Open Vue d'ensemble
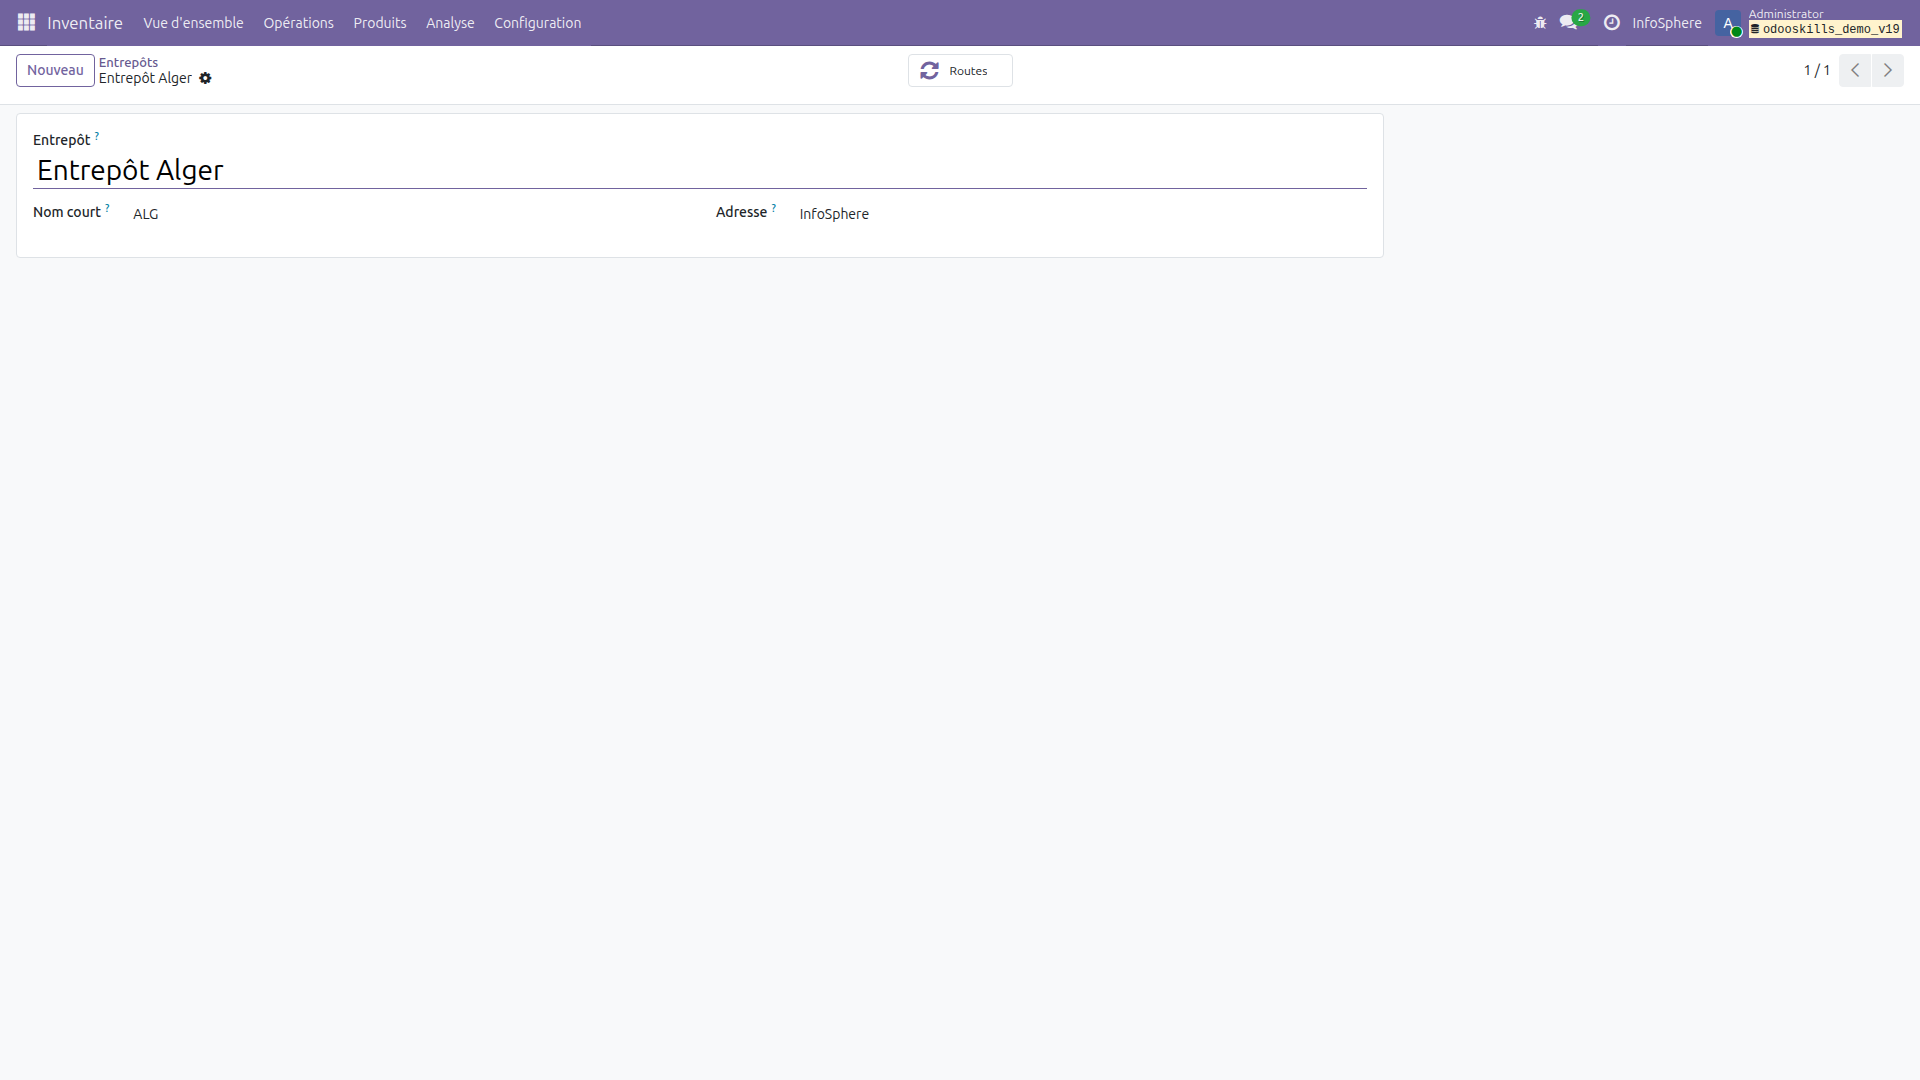1920x1080 pixels. pyautogui.click(x=193, y=22)
